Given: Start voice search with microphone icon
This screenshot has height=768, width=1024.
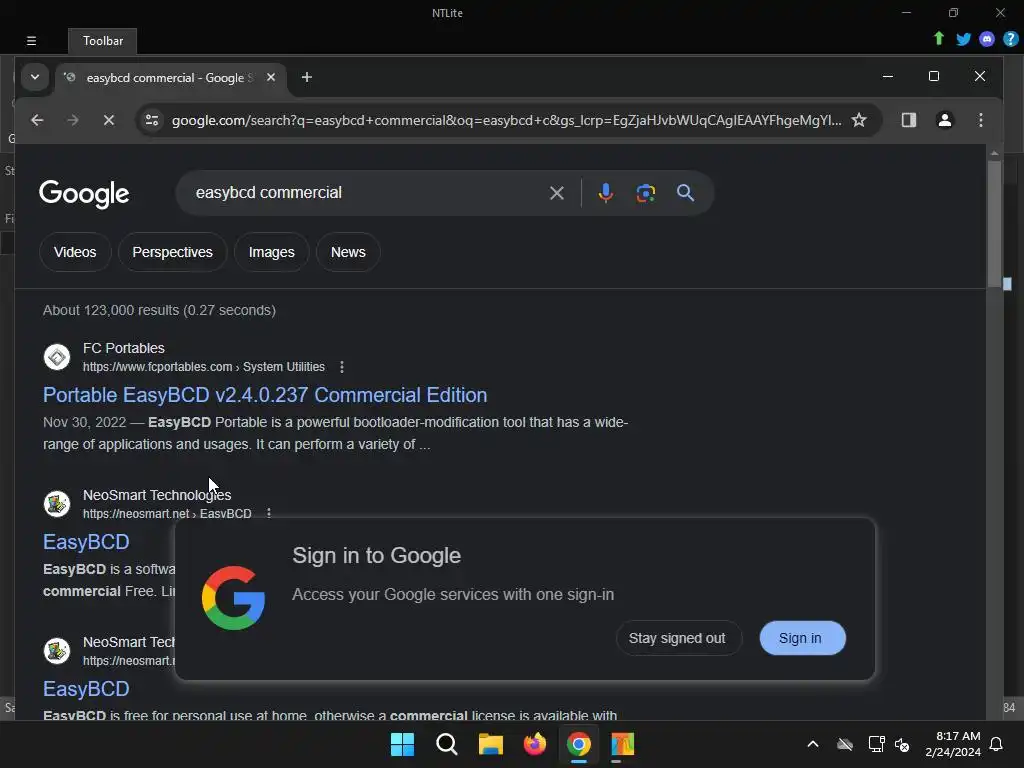Looking at the screenshot, I should [x=605, y=193].
